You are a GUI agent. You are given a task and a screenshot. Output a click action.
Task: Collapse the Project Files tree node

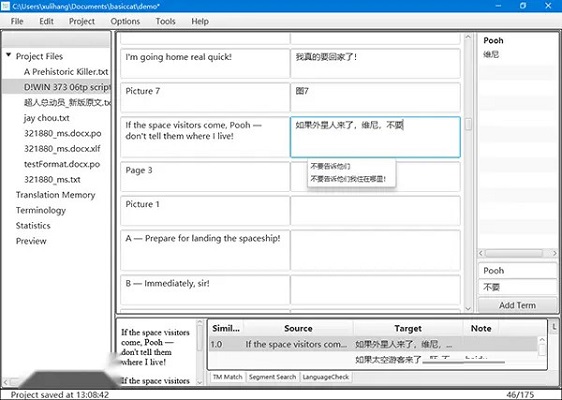tap(8, 55)
